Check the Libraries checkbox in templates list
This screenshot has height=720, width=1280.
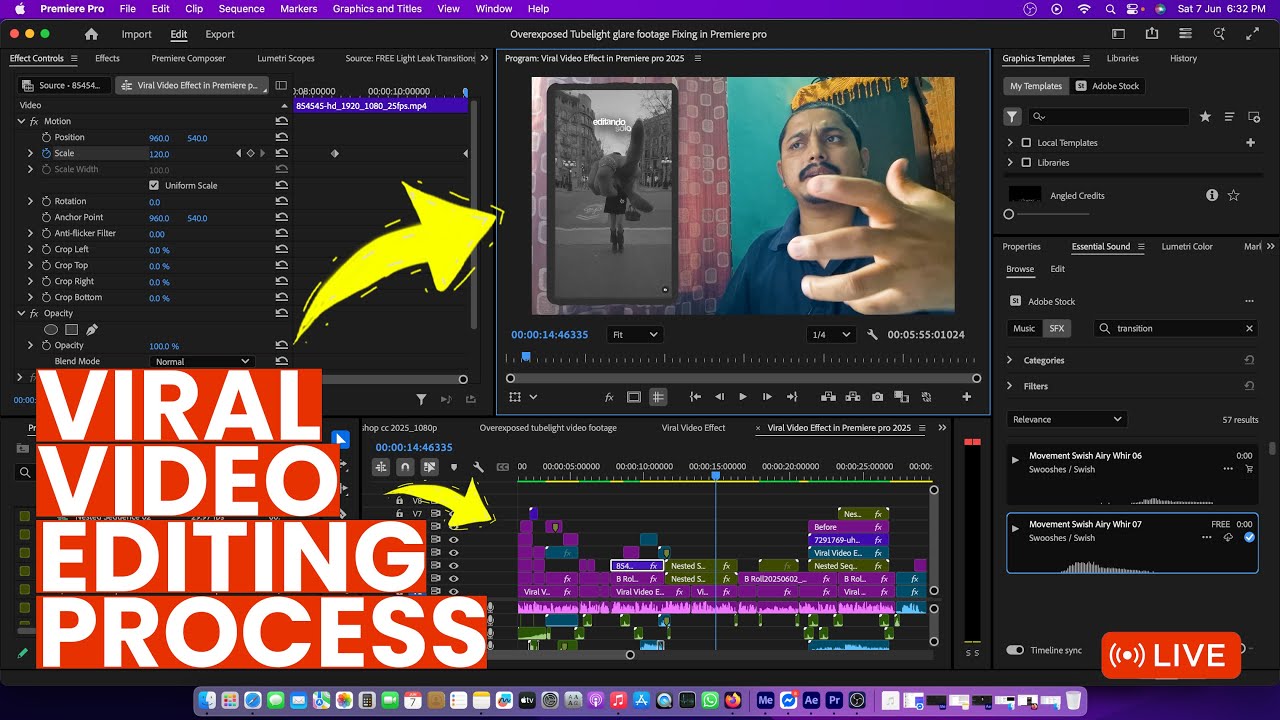1025,162
